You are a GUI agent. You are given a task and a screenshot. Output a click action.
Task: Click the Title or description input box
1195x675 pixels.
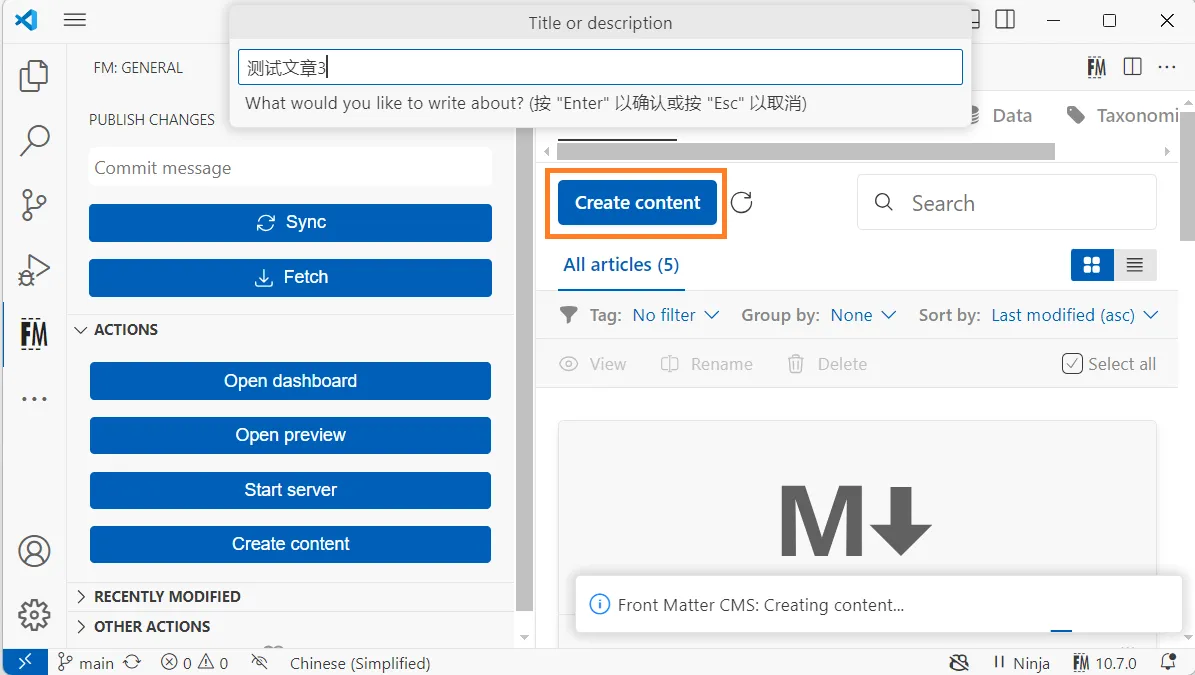[600, 67]
